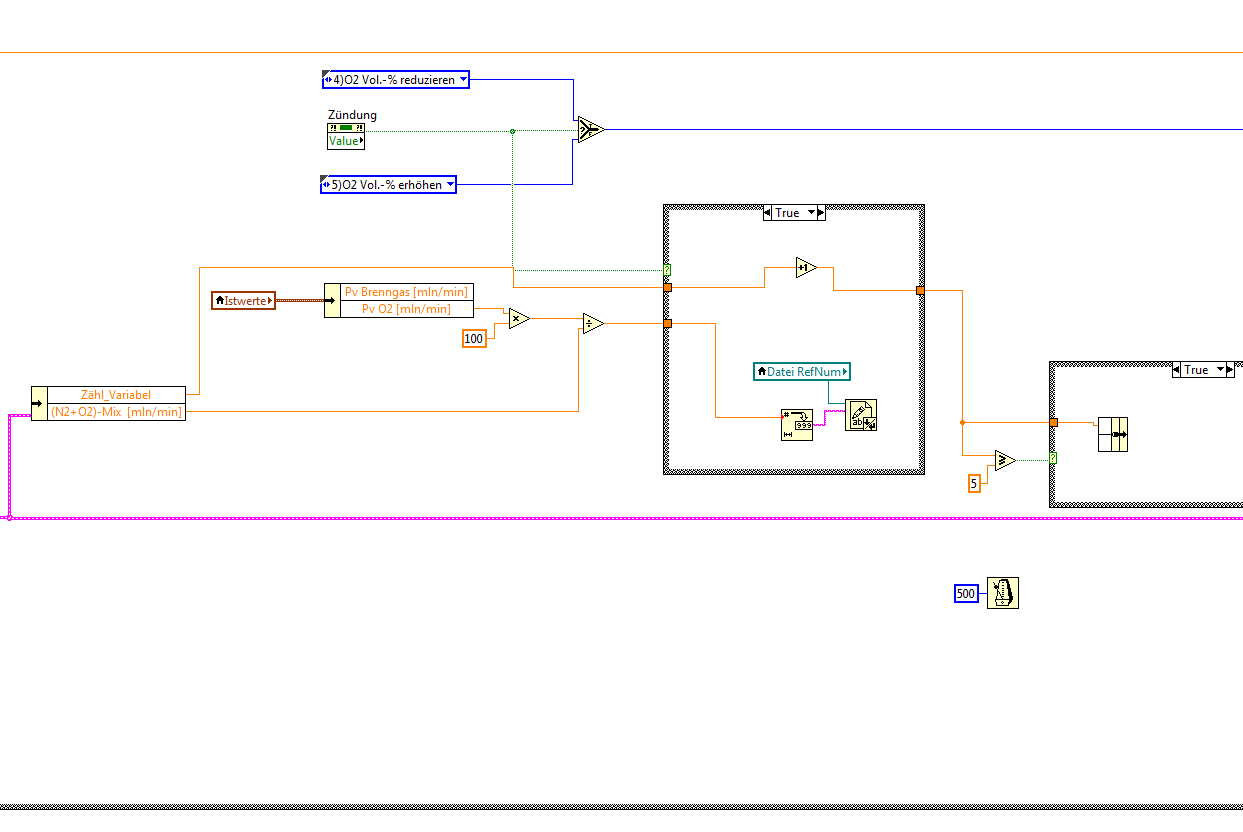Click the Istwerte local variable
This screenshot has width=1243, height=832.
243,300
